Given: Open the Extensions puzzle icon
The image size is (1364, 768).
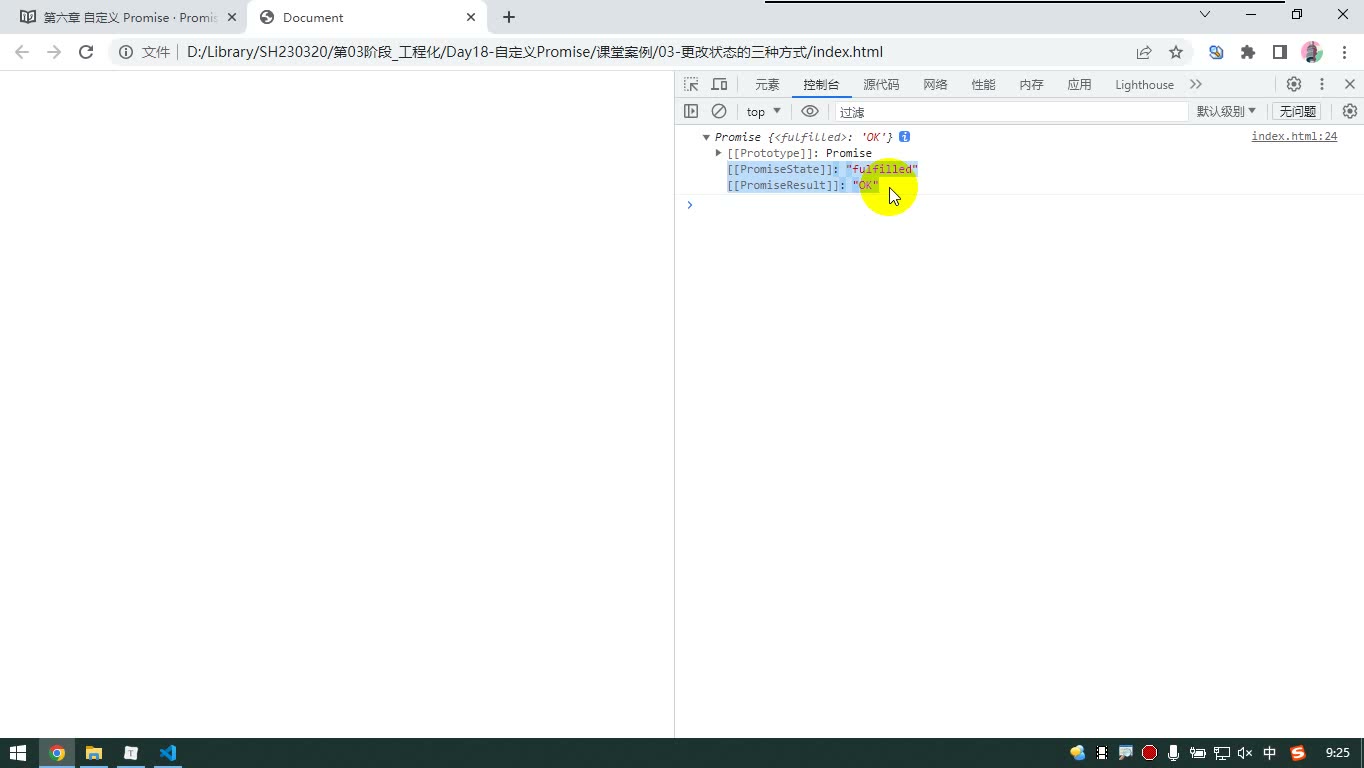Looking at the screenshot, I should [x=1248, y=52].
